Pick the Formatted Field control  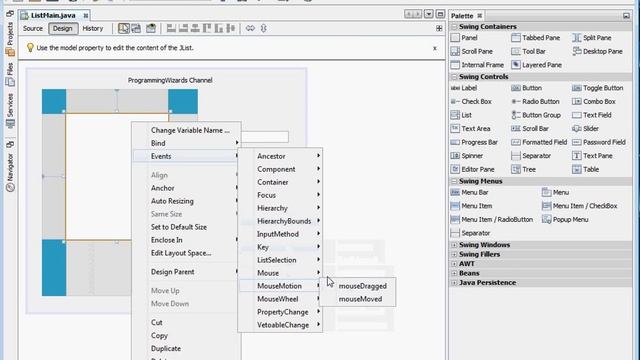point(539,142)
